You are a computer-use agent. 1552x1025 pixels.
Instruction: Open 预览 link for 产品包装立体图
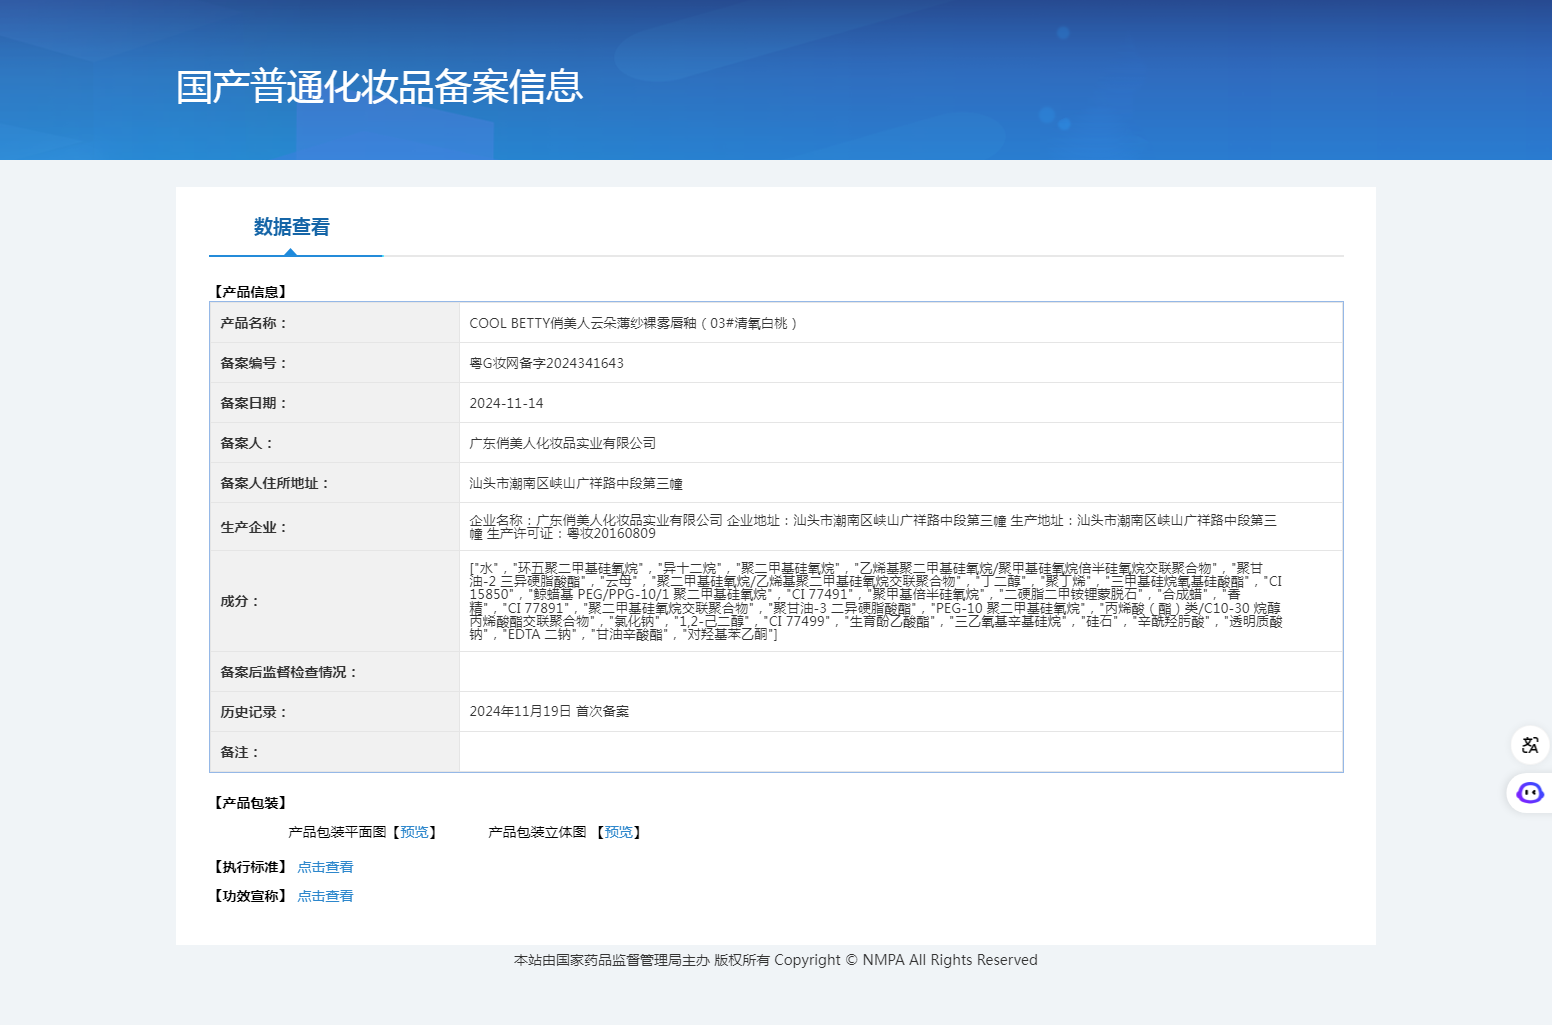pyautogui.click(x=618, y=832)
